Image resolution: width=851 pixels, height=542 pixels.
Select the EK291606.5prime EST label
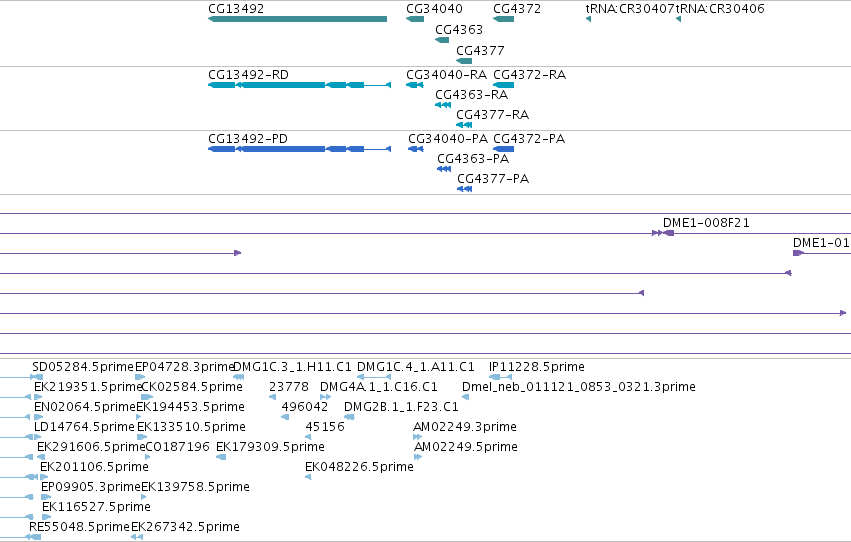91,447
